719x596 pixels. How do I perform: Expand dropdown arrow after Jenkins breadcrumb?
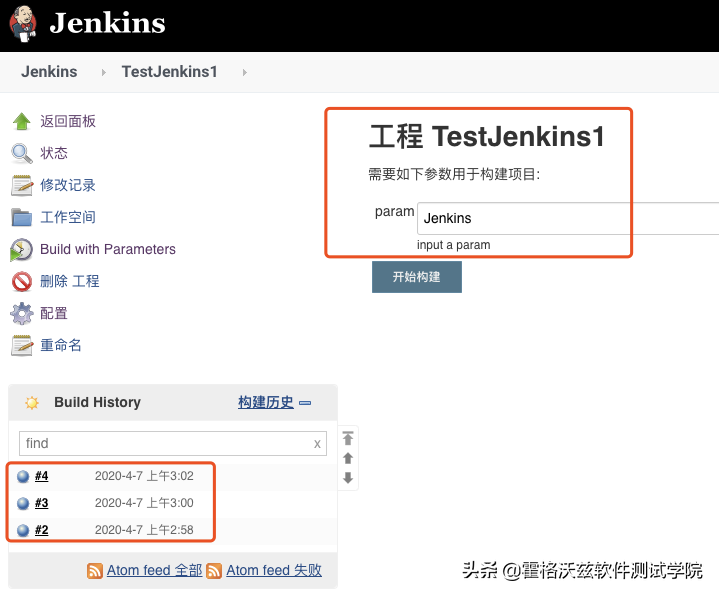tap(104, 72)
